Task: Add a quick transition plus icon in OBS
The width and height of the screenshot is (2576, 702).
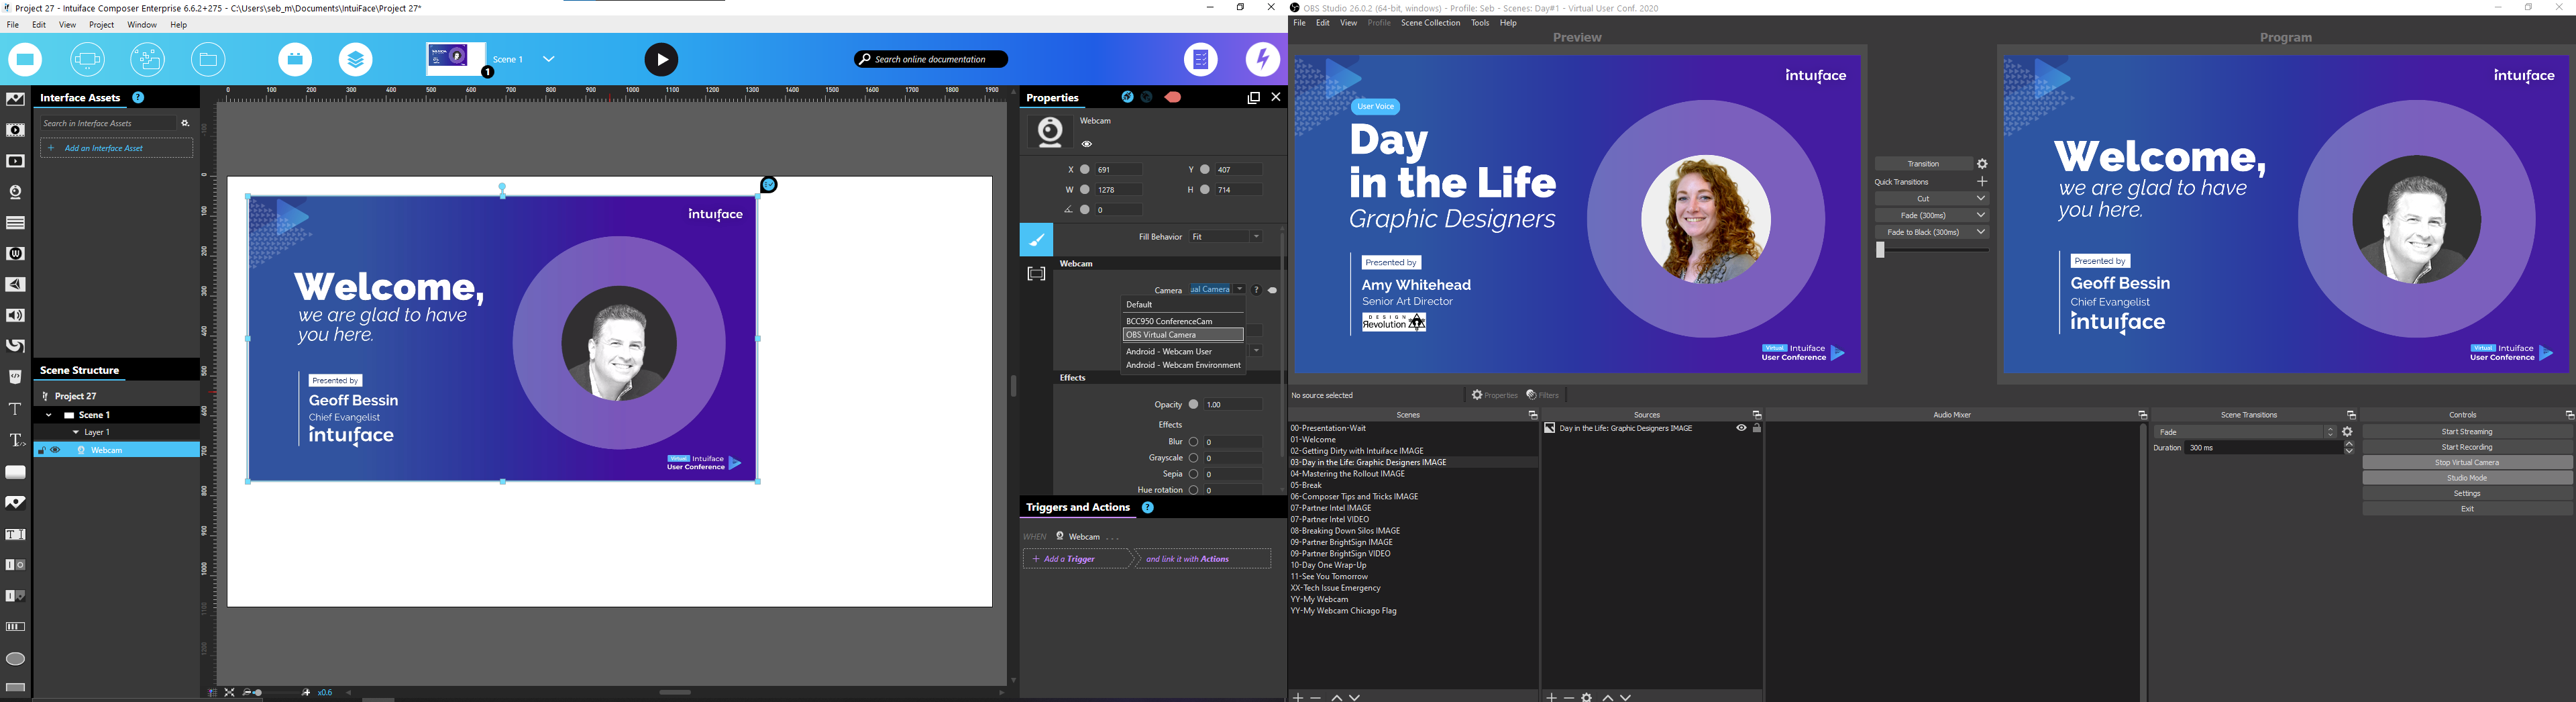Action: click(x=1982, y=182)
